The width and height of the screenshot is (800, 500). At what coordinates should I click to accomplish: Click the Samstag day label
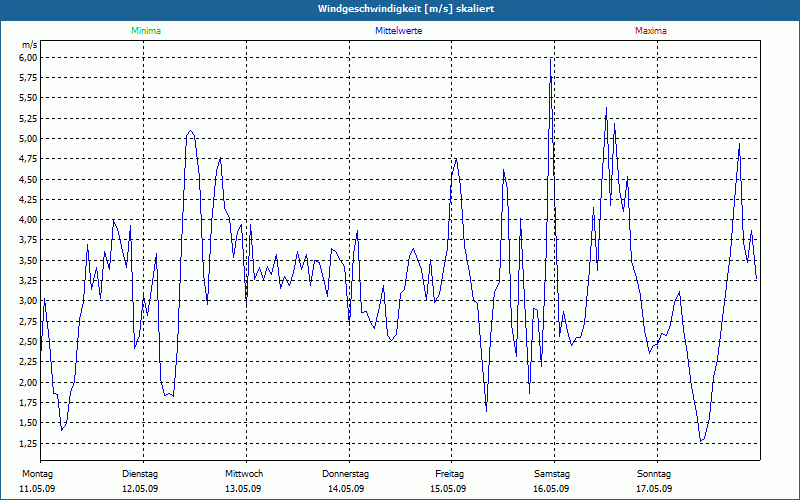(552, 474)
